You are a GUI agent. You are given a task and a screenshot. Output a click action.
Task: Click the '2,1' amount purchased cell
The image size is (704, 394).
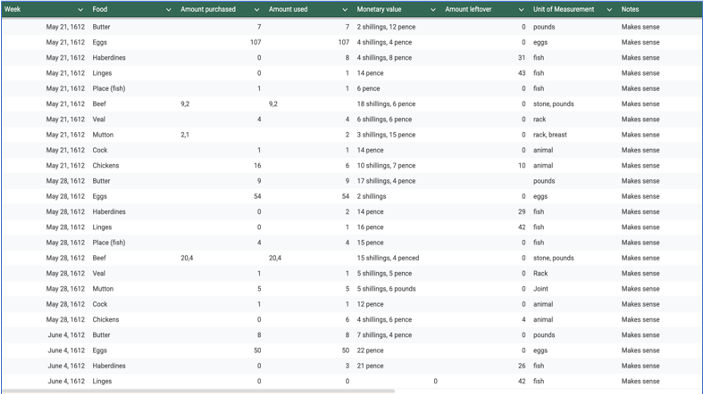[185, 135]
